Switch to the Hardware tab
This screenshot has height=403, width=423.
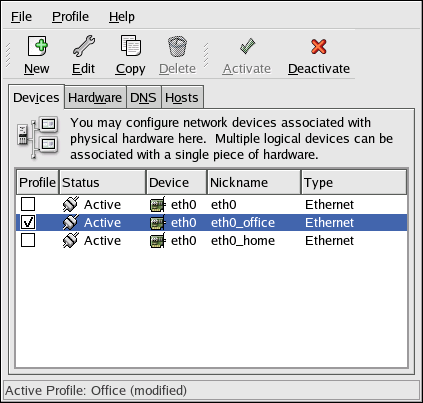[95, 98]
